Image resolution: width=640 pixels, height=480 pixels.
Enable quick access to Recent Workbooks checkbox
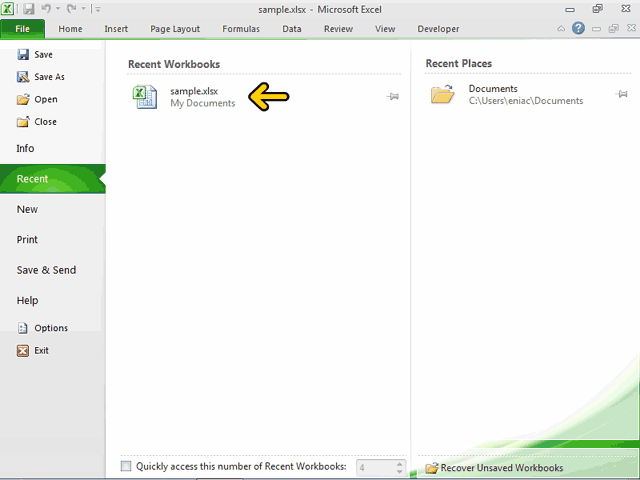click(x=126, y=466)
